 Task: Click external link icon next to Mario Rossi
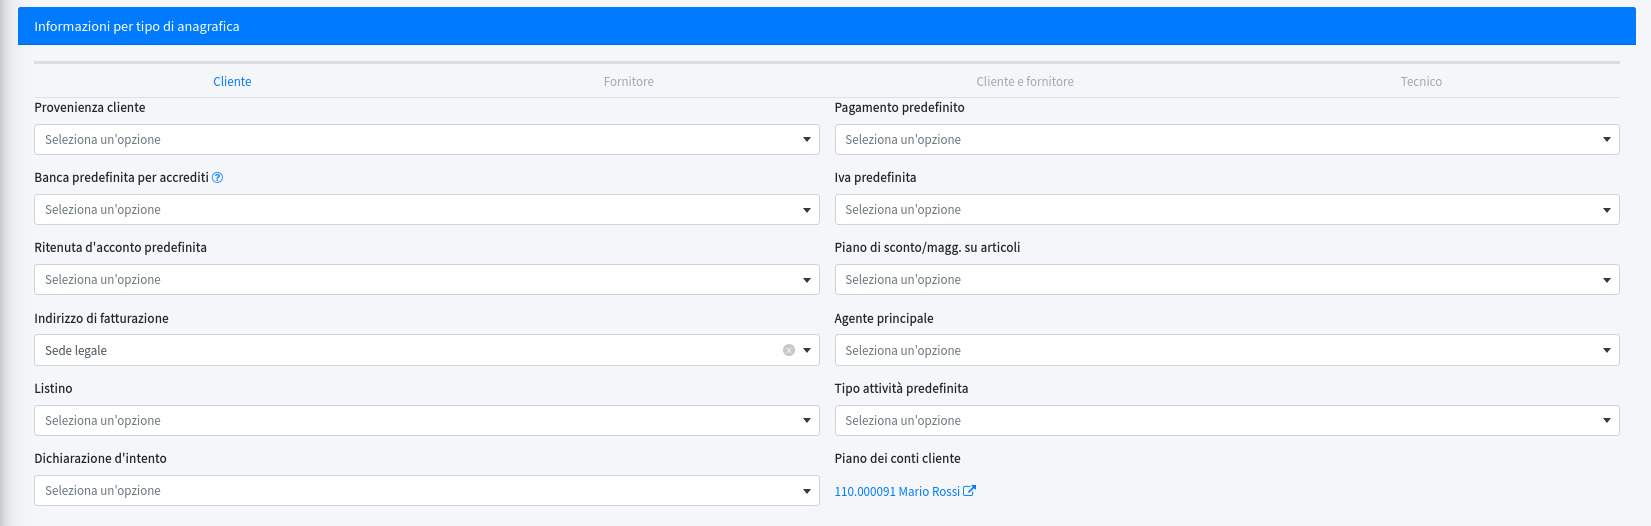coord(969,491)
